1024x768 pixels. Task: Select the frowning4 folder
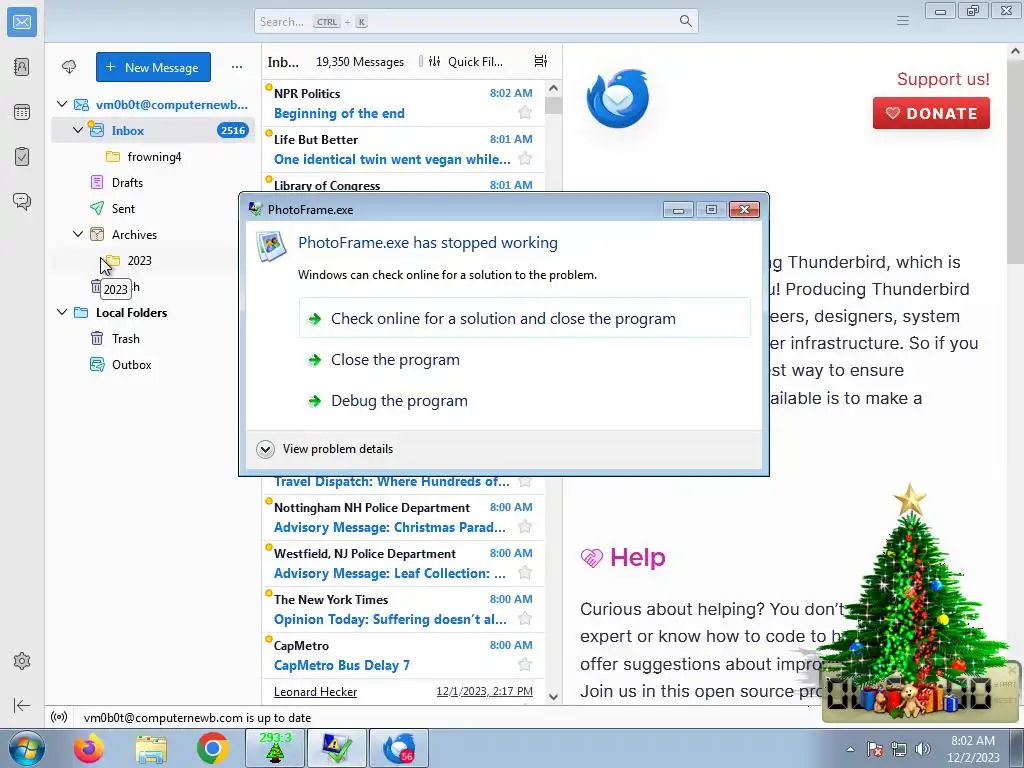pos(153,157)
